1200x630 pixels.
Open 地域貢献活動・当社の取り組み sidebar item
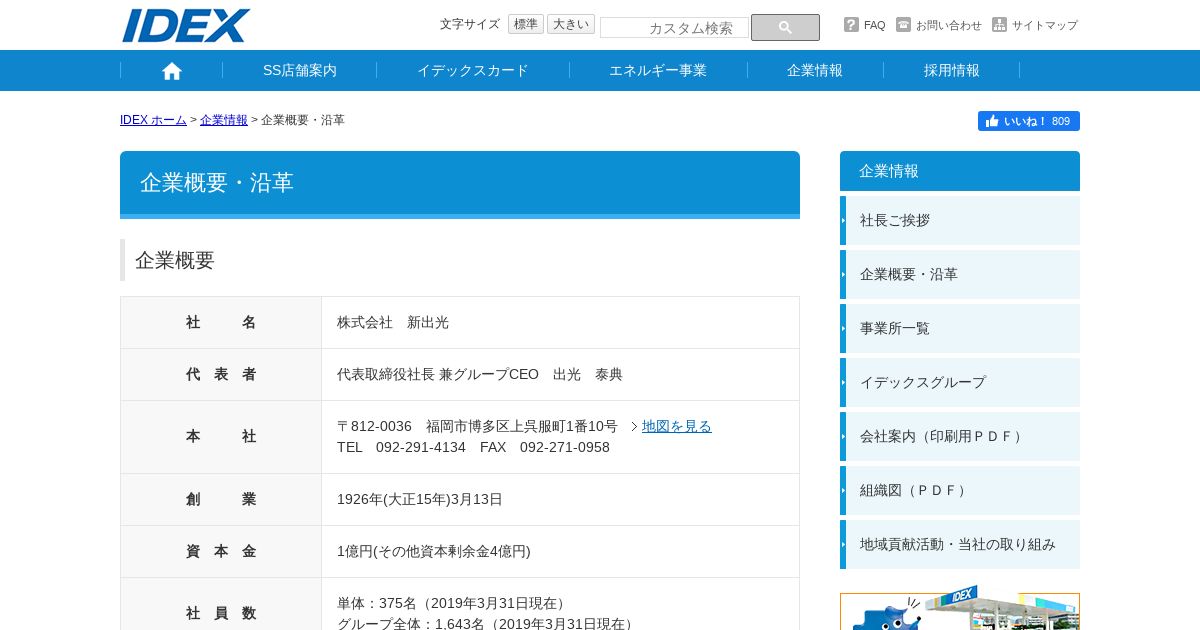960,544
